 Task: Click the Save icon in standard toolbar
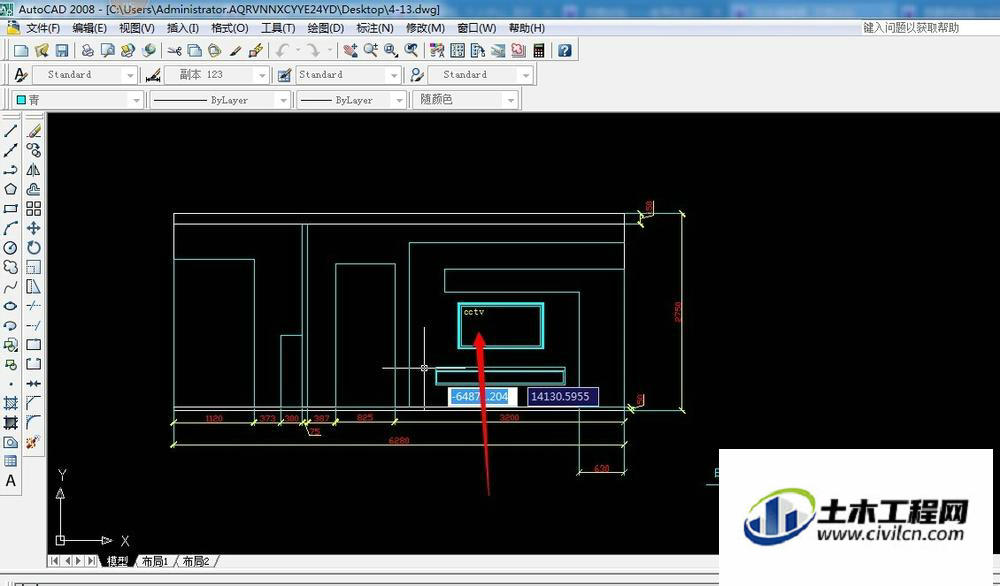point(62,50)
